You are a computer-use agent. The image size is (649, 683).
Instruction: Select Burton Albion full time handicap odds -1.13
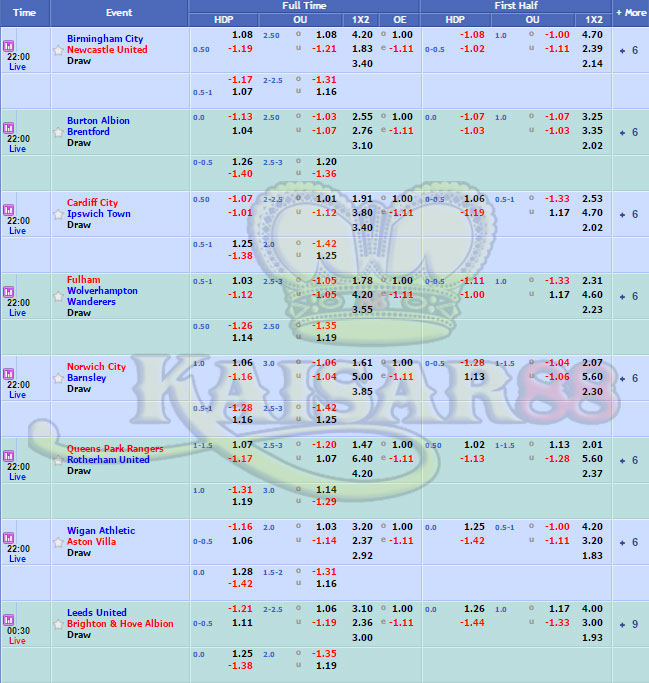click(x=240, y=117)
